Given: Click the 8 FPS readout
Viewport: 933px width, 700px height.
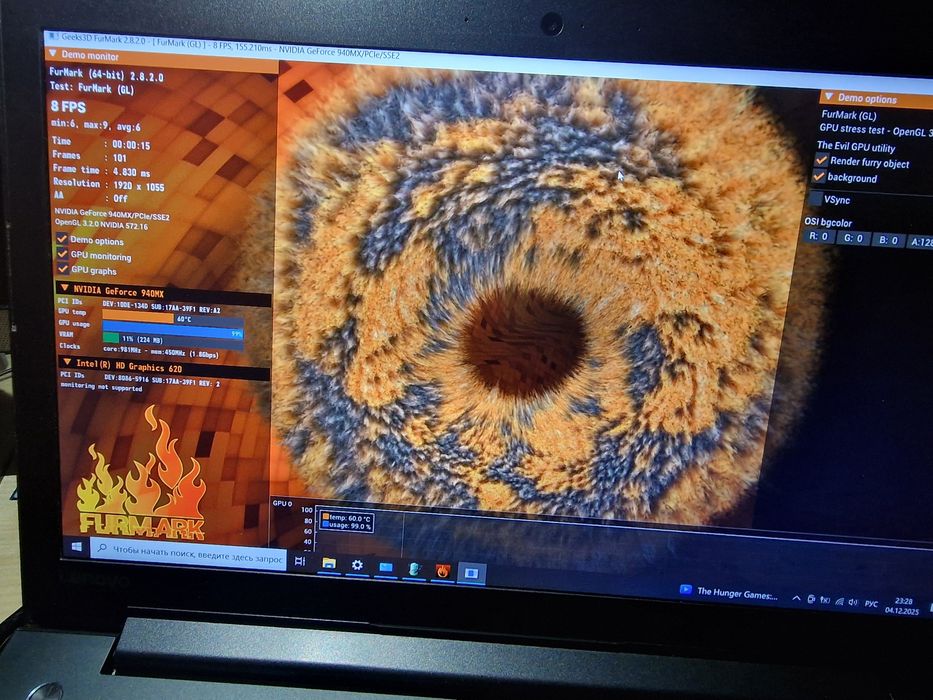Looking at the screenshot, I should tap(68, 107).
